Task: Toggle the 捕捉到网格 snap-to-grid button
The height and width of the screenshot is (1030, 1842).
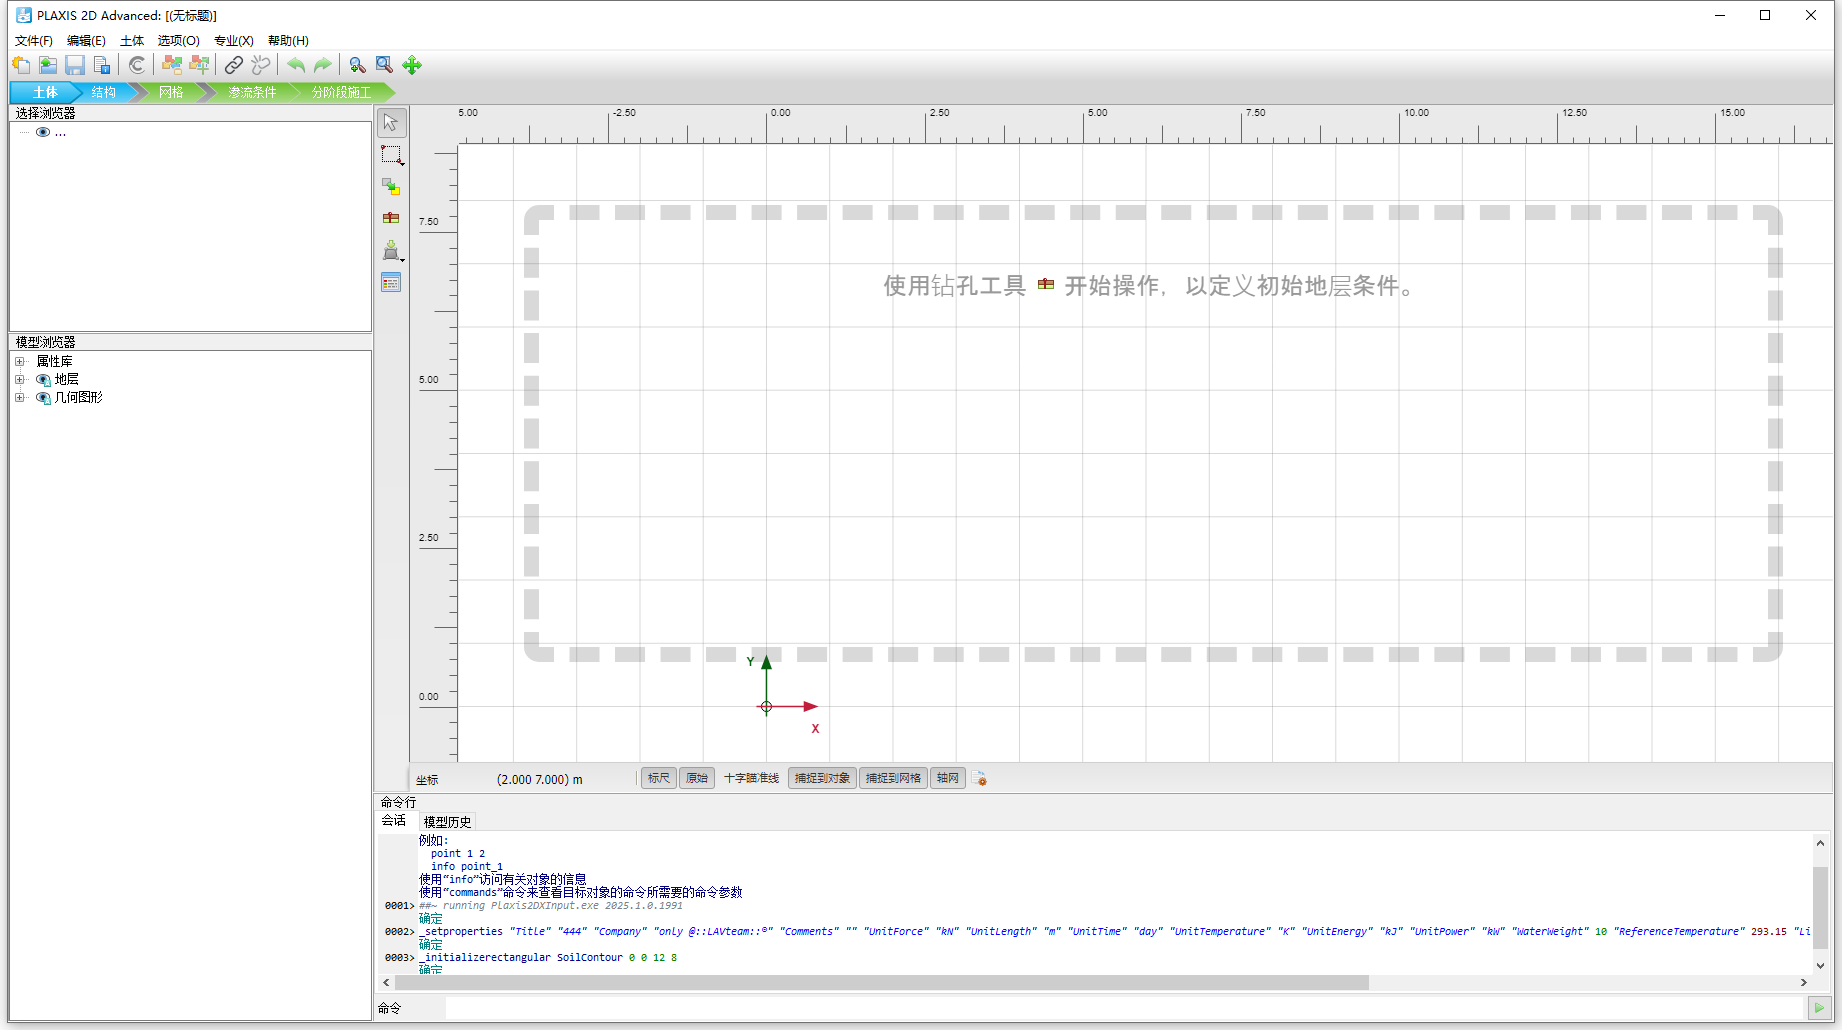Action: coord(893,778)
